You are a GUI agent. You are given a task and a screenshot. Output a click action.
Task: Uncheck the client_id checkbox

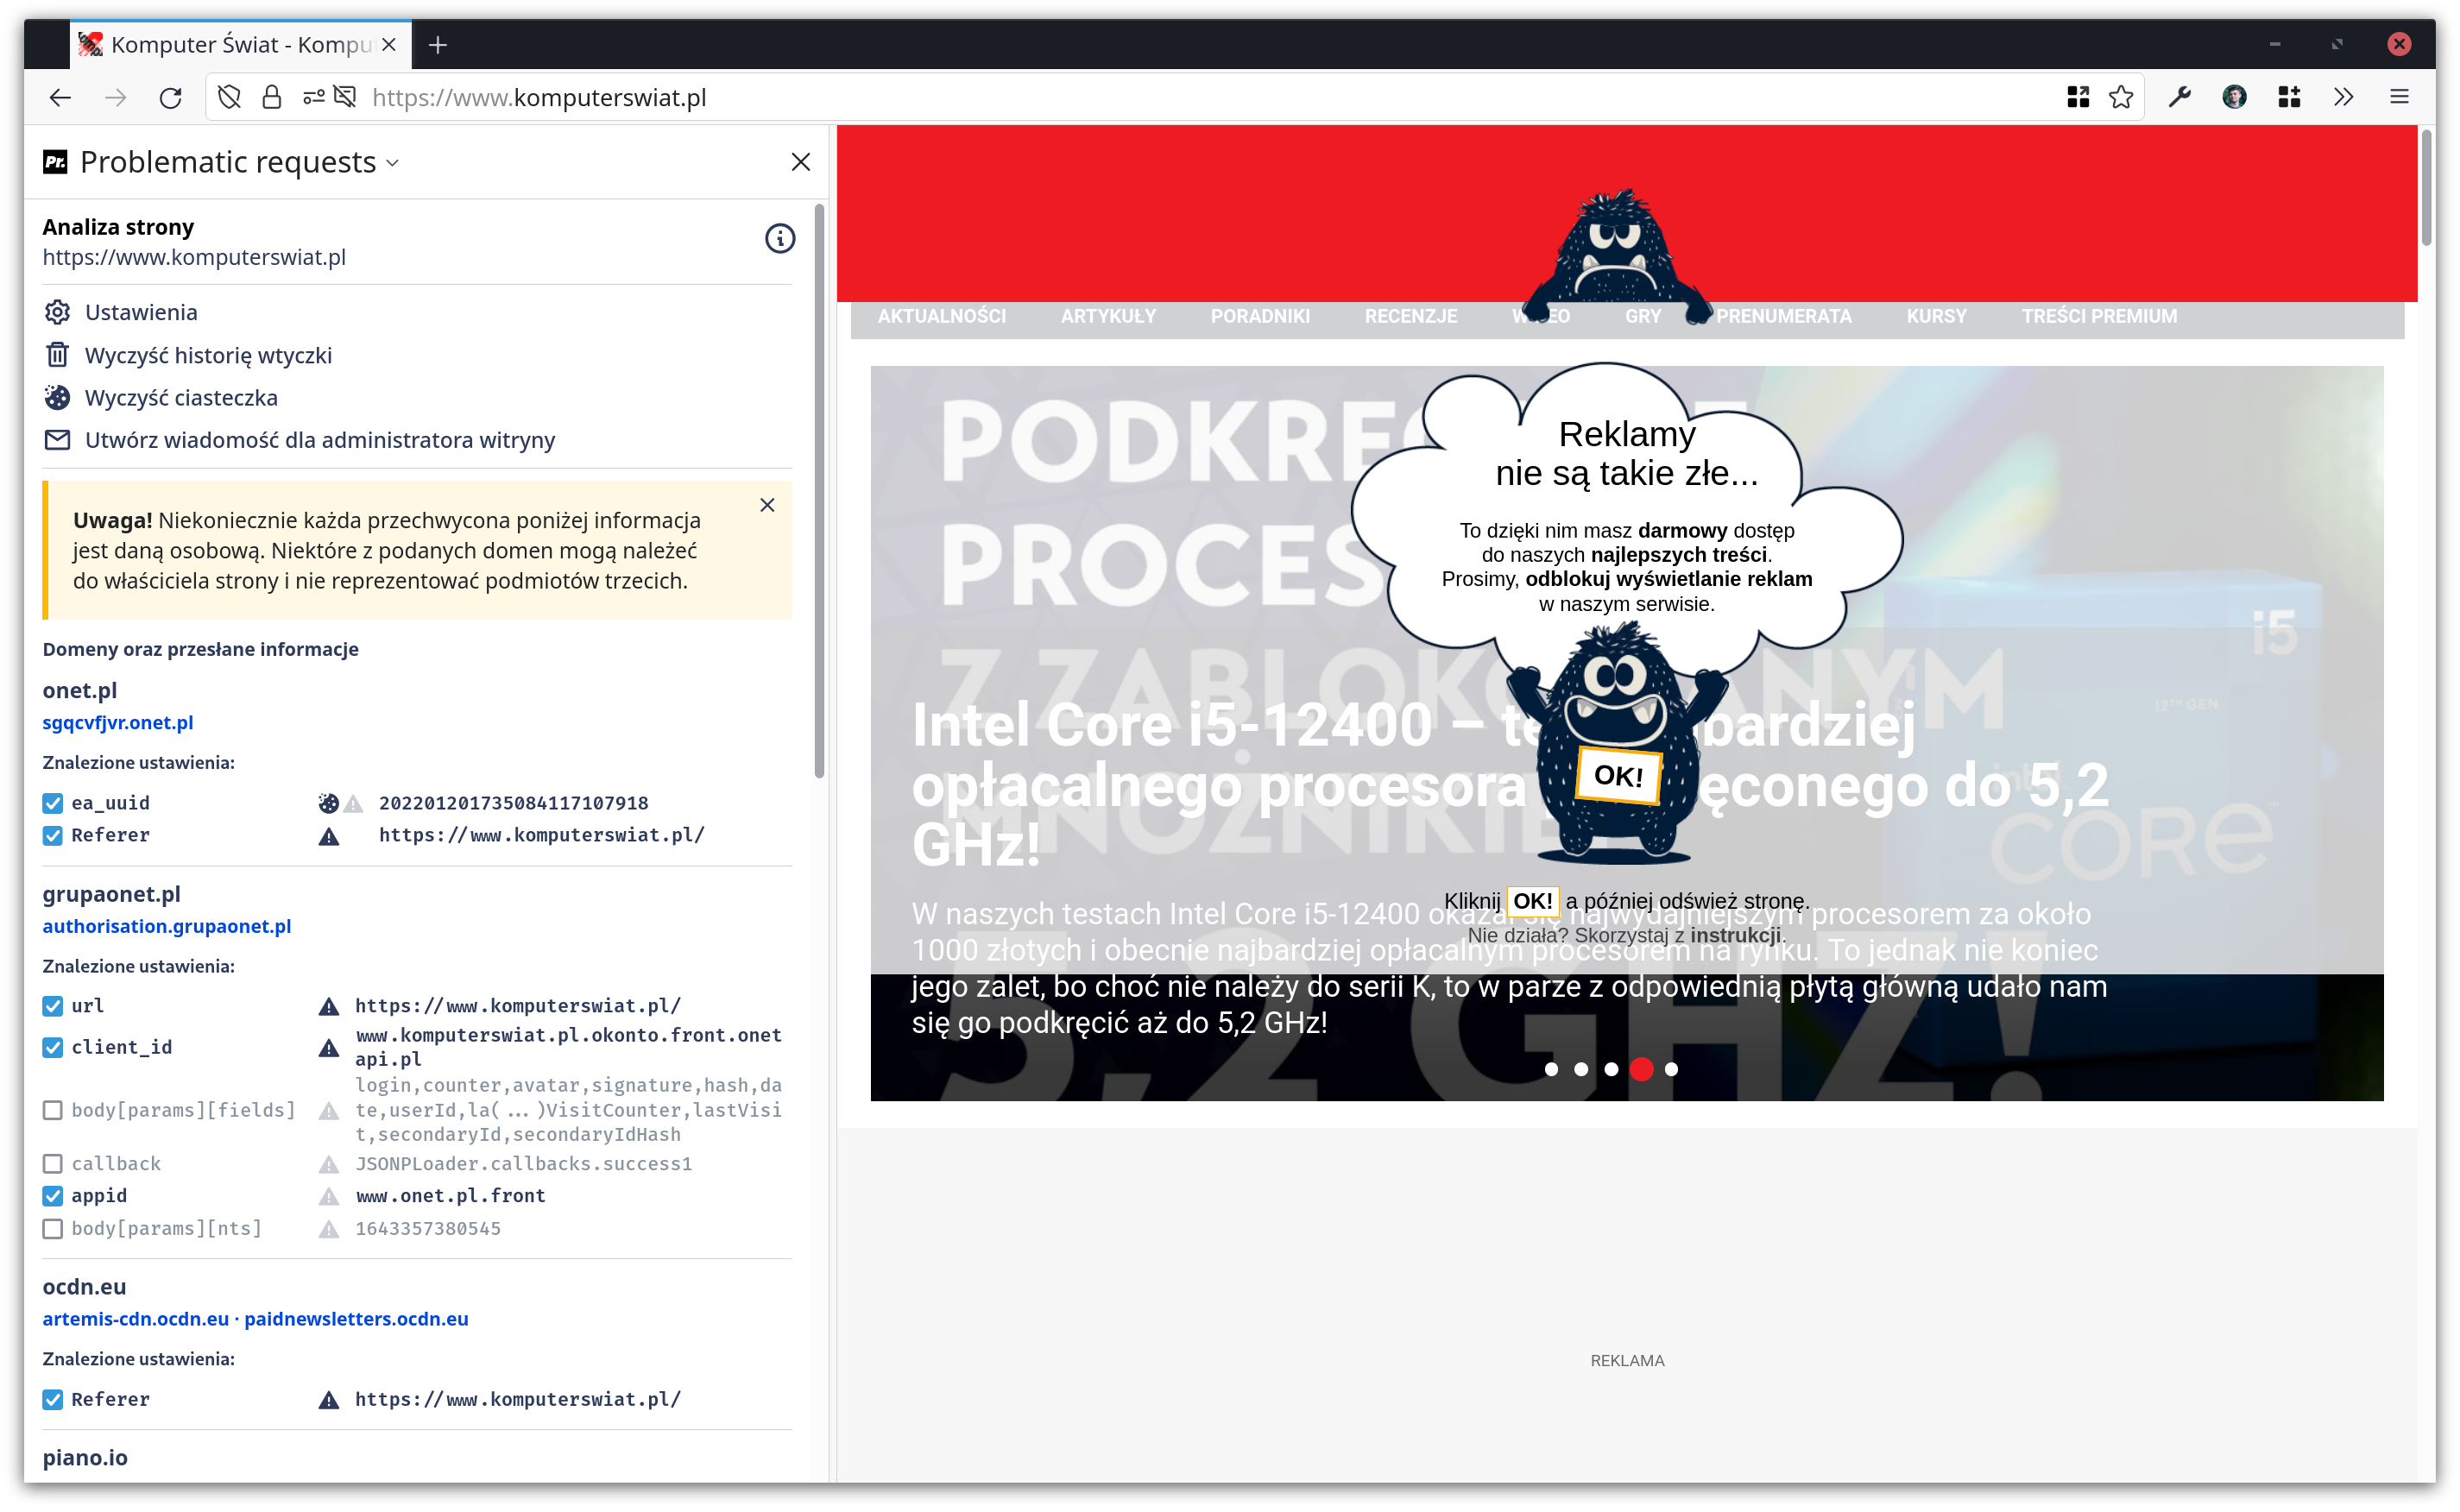[53, 1047]
